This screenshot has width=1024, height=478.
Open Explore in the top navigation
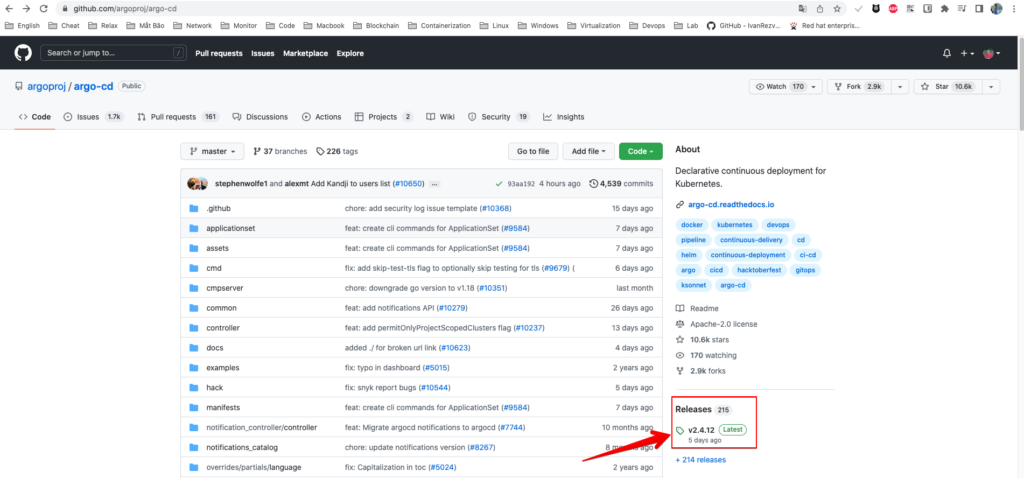click(350, 54)
